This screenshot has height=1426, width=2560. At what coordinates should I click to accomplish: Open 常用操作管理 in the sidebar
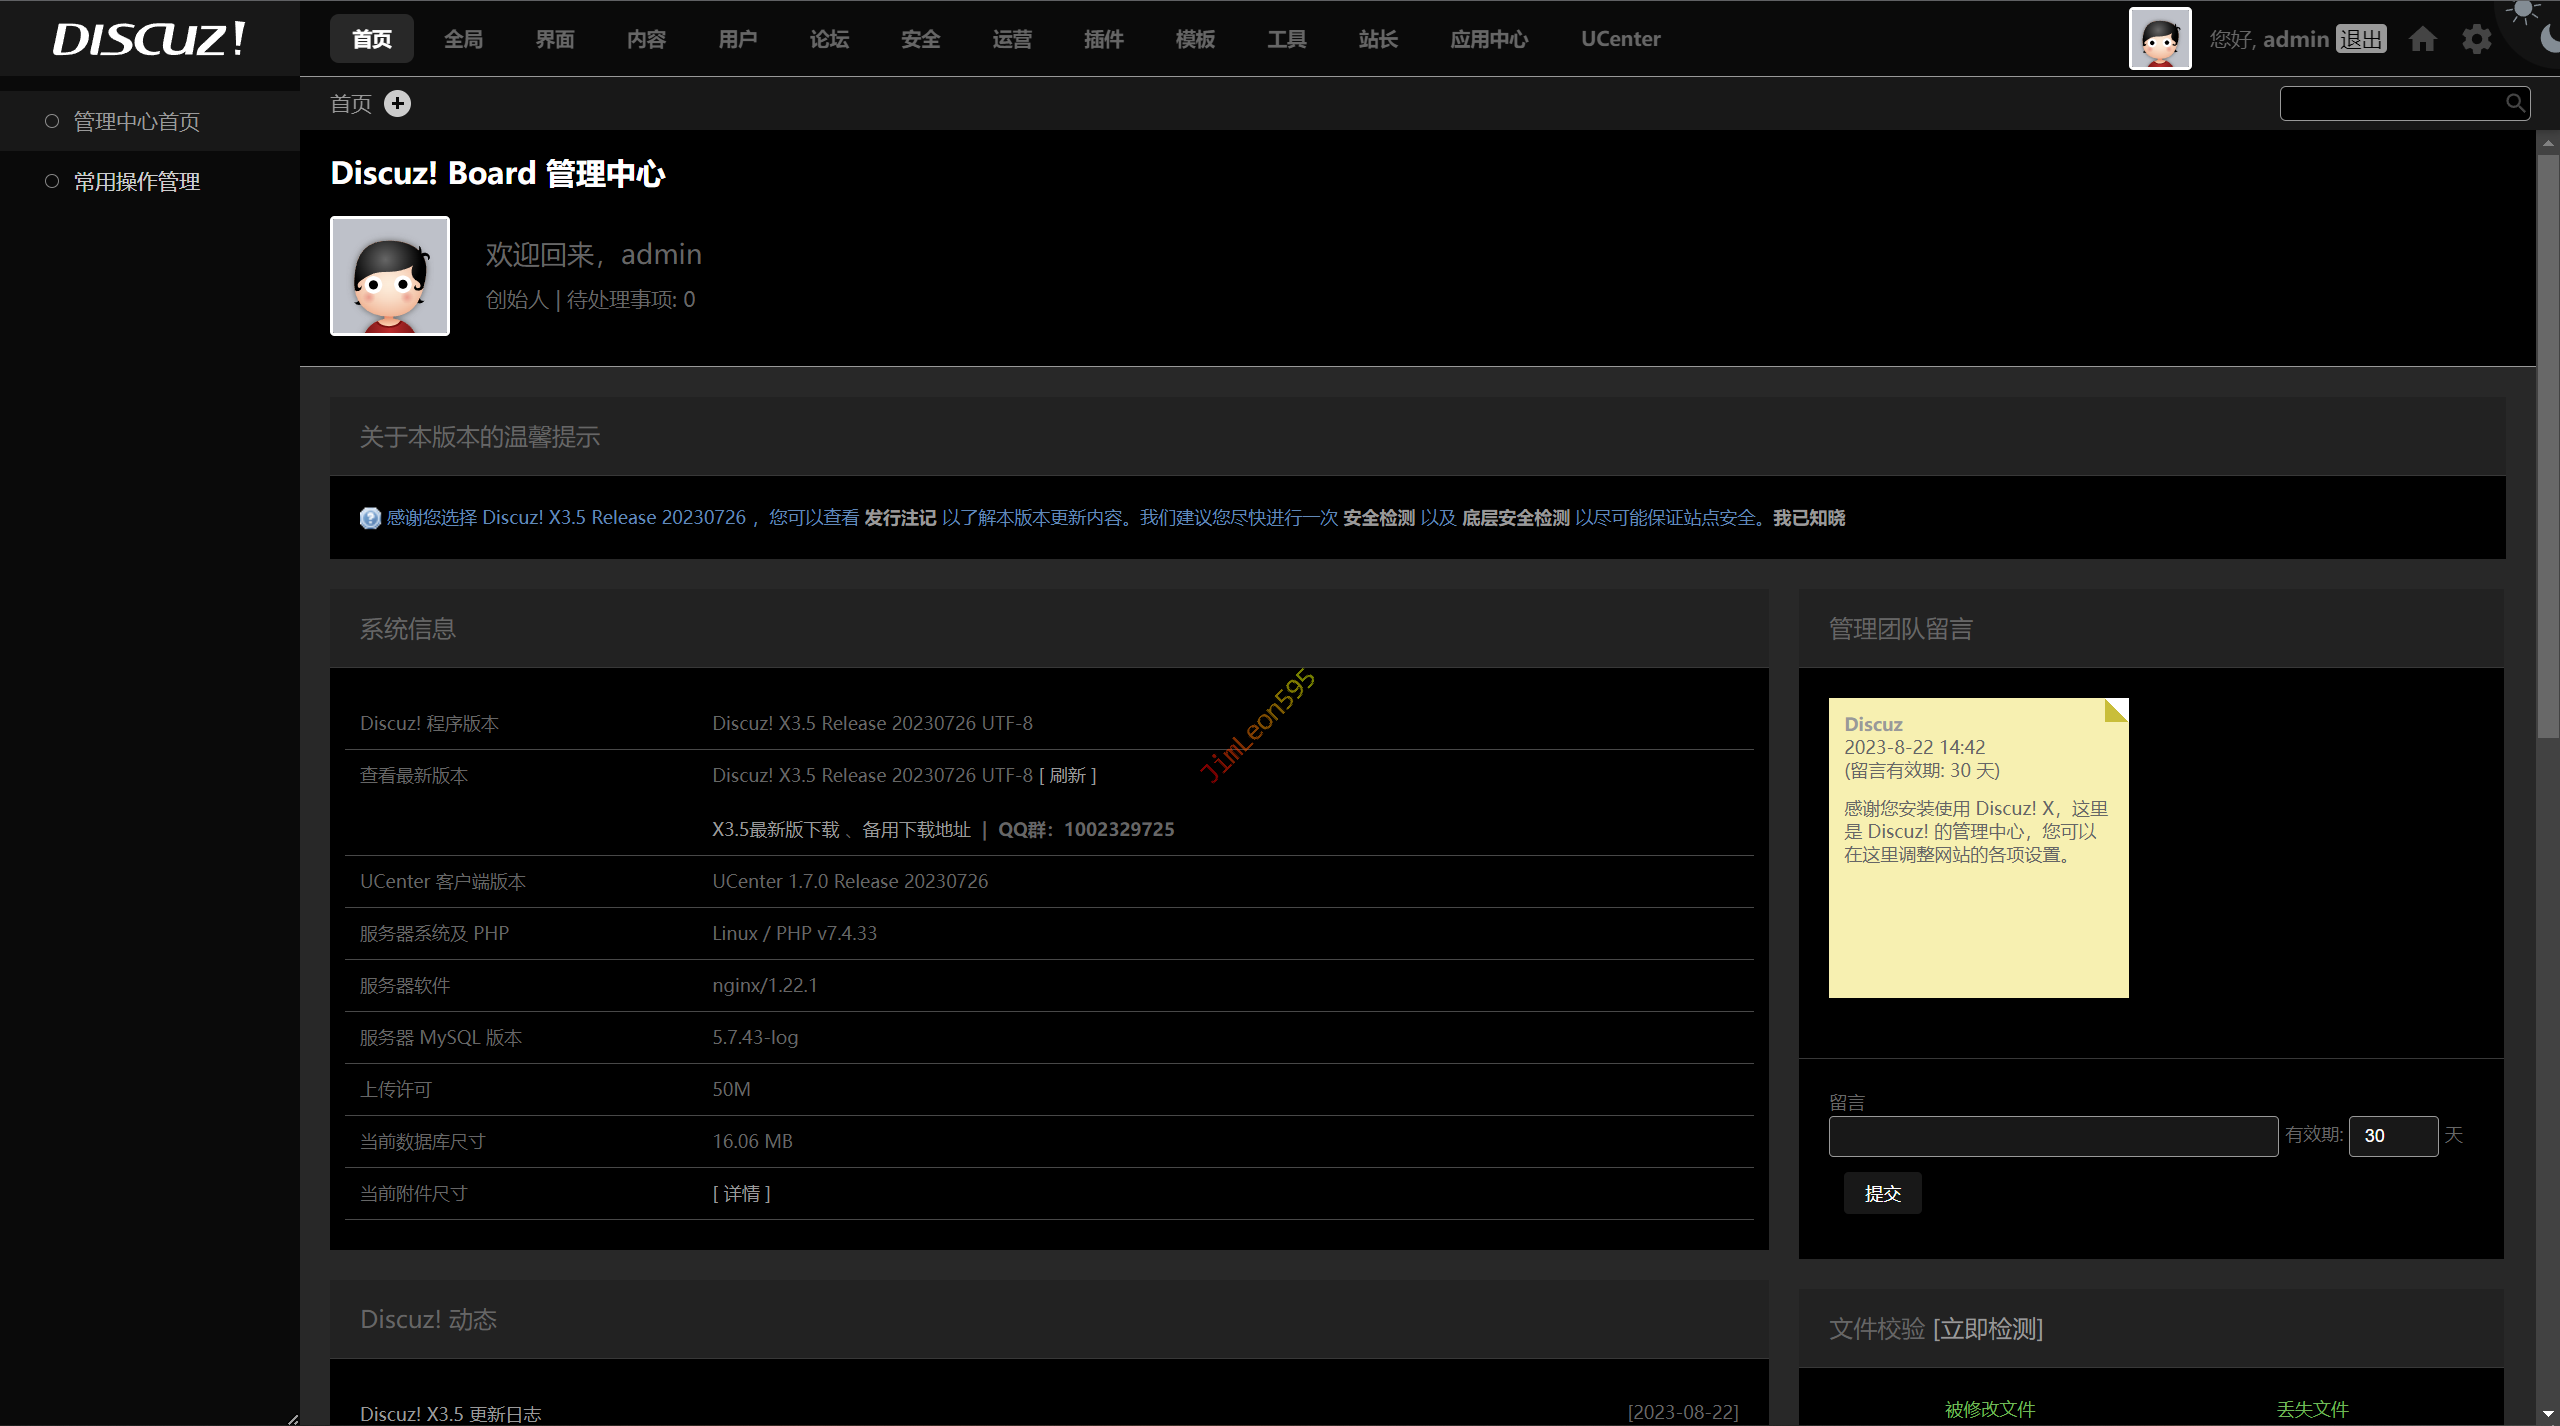click(137, 181)
